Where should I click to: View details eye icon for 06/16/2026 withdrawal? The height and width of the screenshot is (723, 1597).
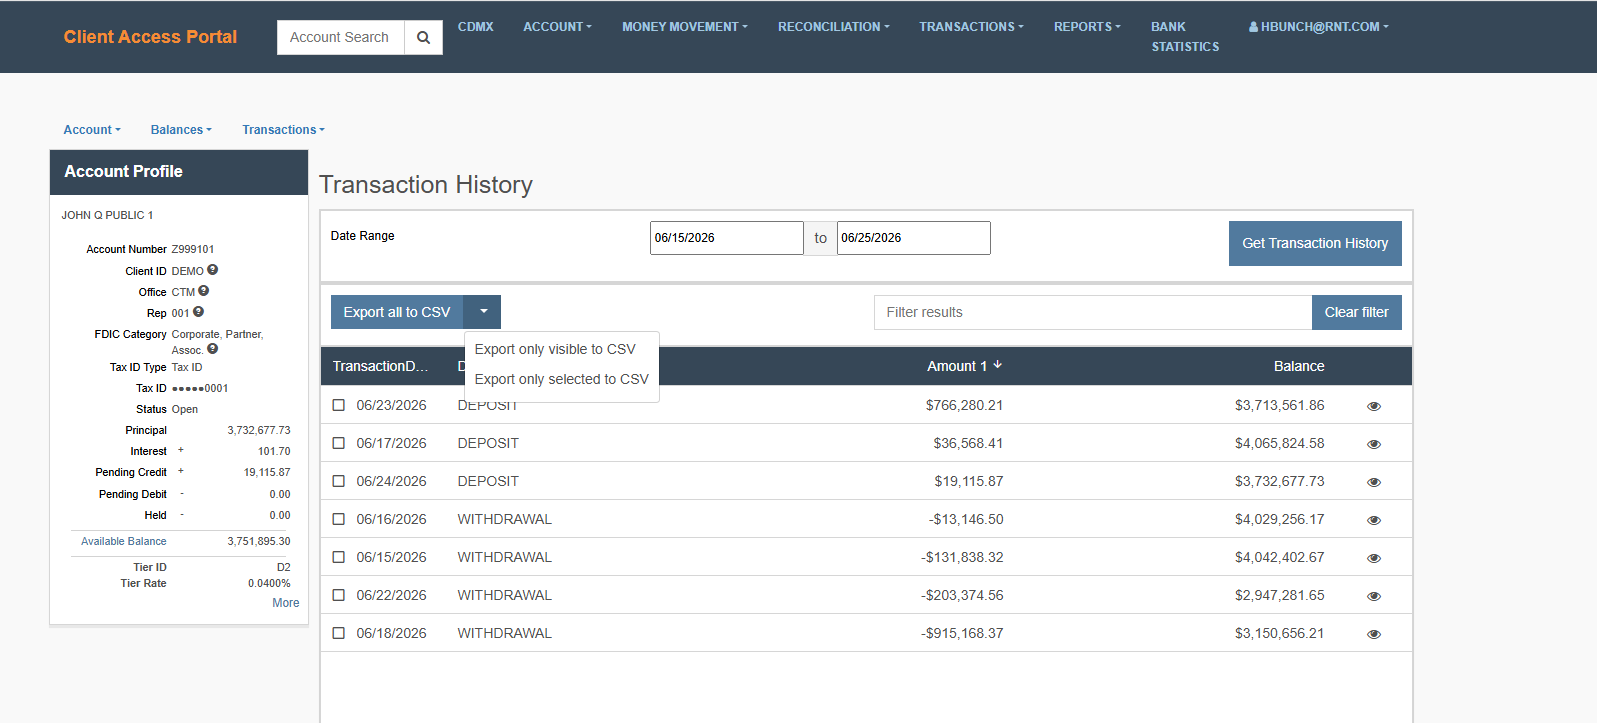[1374, 520]
